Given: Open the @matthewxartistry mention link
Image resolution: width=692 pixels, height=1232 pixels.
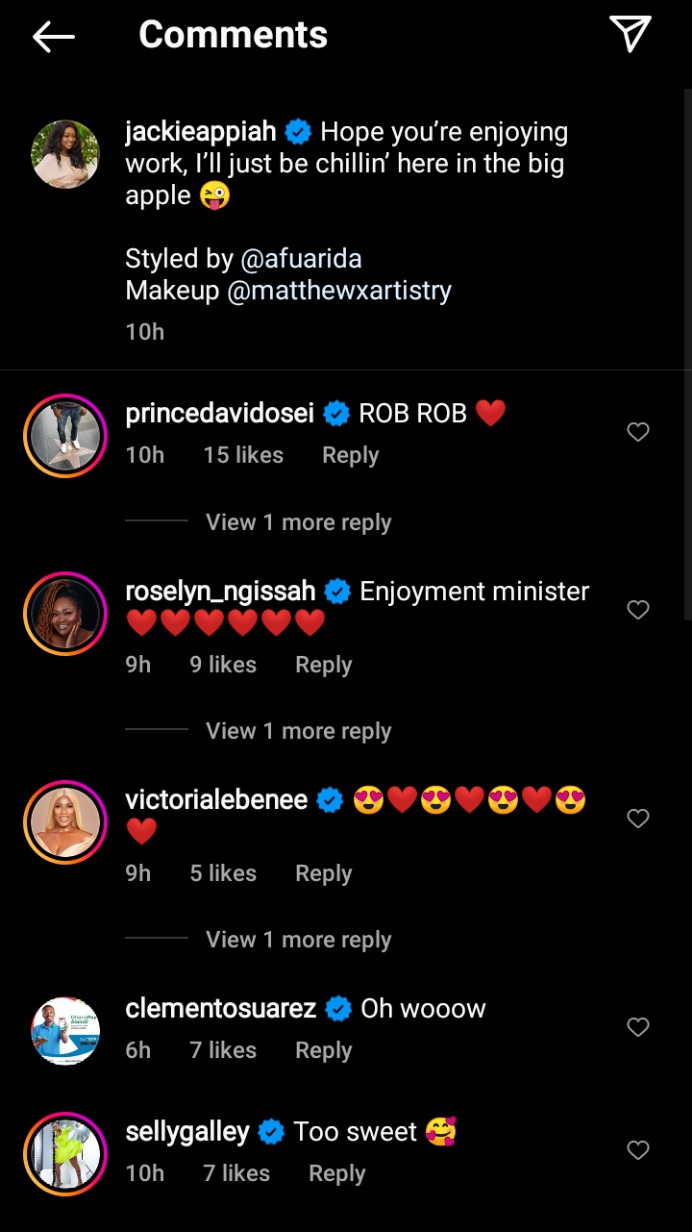Looking at the screenshot, I should [339, 291].
